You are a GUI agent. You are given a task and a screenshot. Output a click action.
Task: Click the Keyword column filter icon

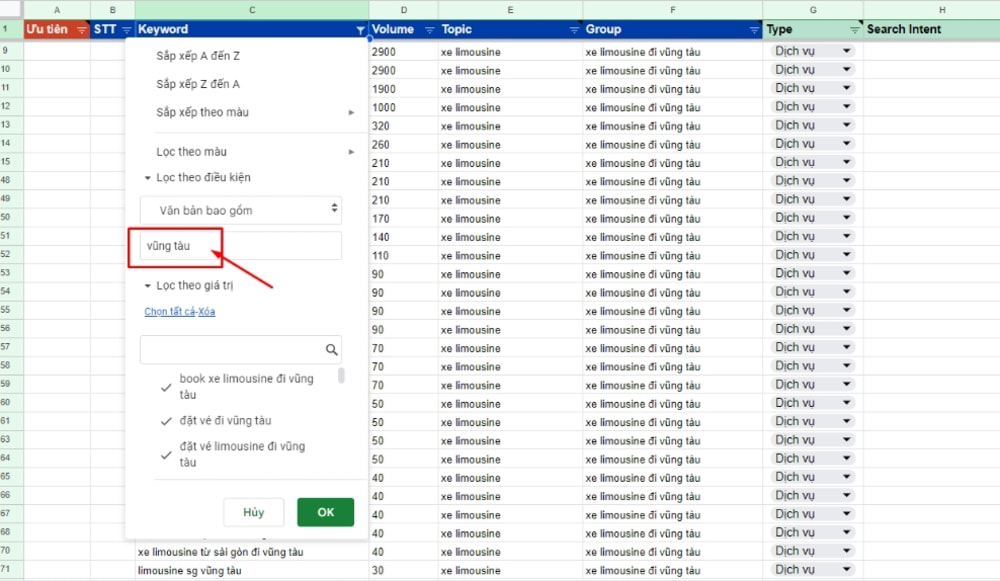(360, 30)
